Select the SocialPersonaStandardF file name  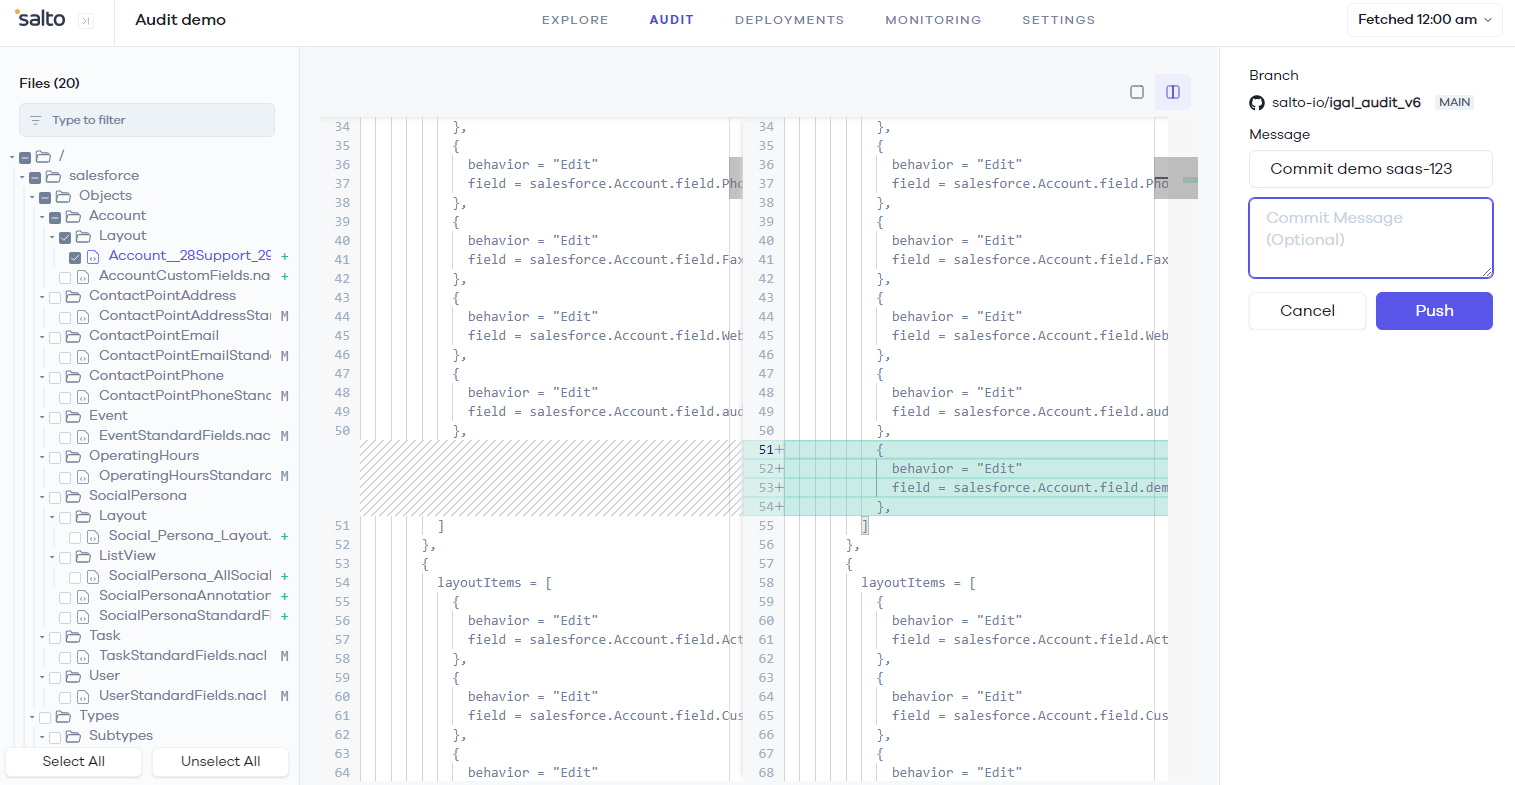tap(185, 616)
